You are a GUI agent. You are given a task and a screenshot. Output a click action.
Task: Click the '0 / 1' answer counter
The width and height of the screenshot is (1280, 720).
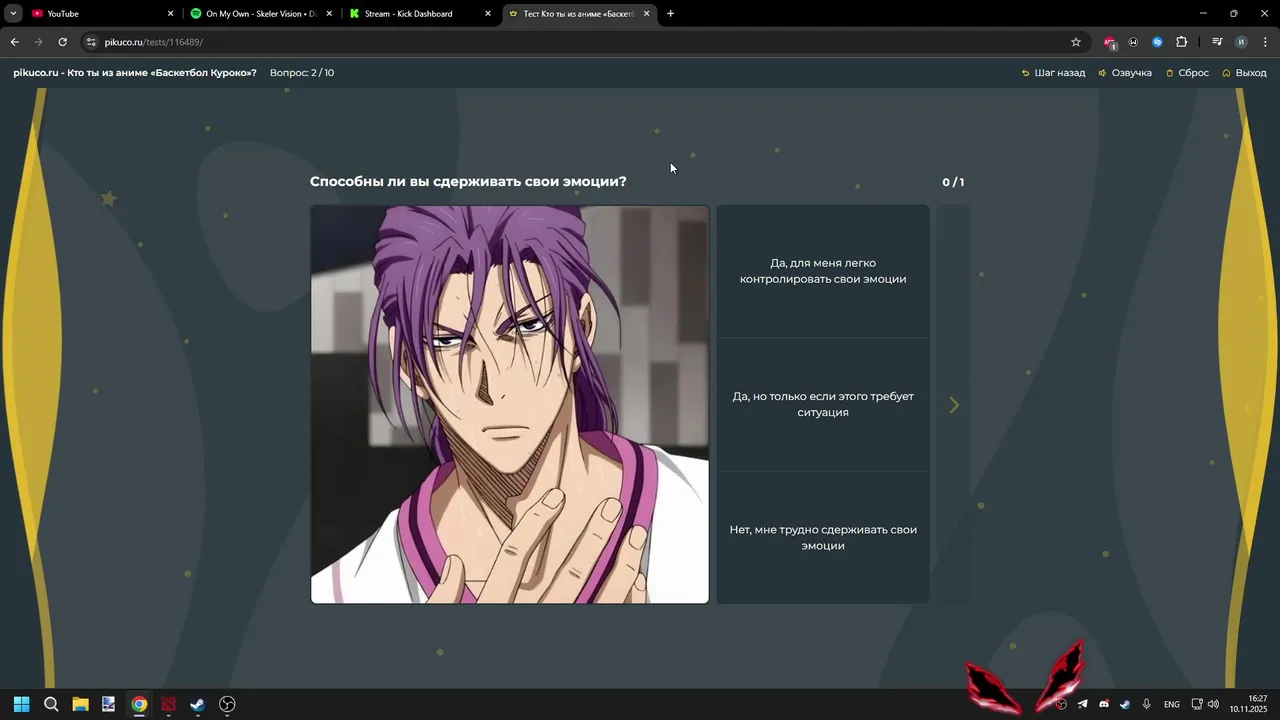click(x=953, y=182)
